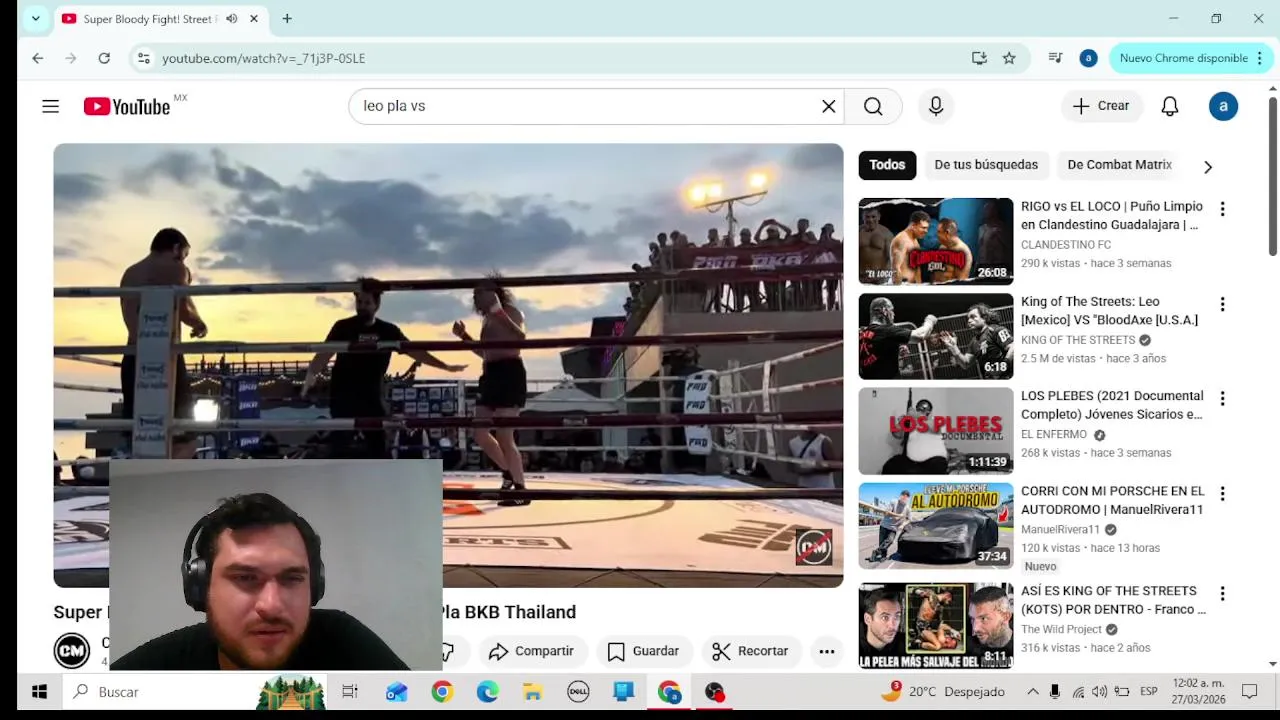Open the YouTube hamburger guide menu

[x=51, y=106]
